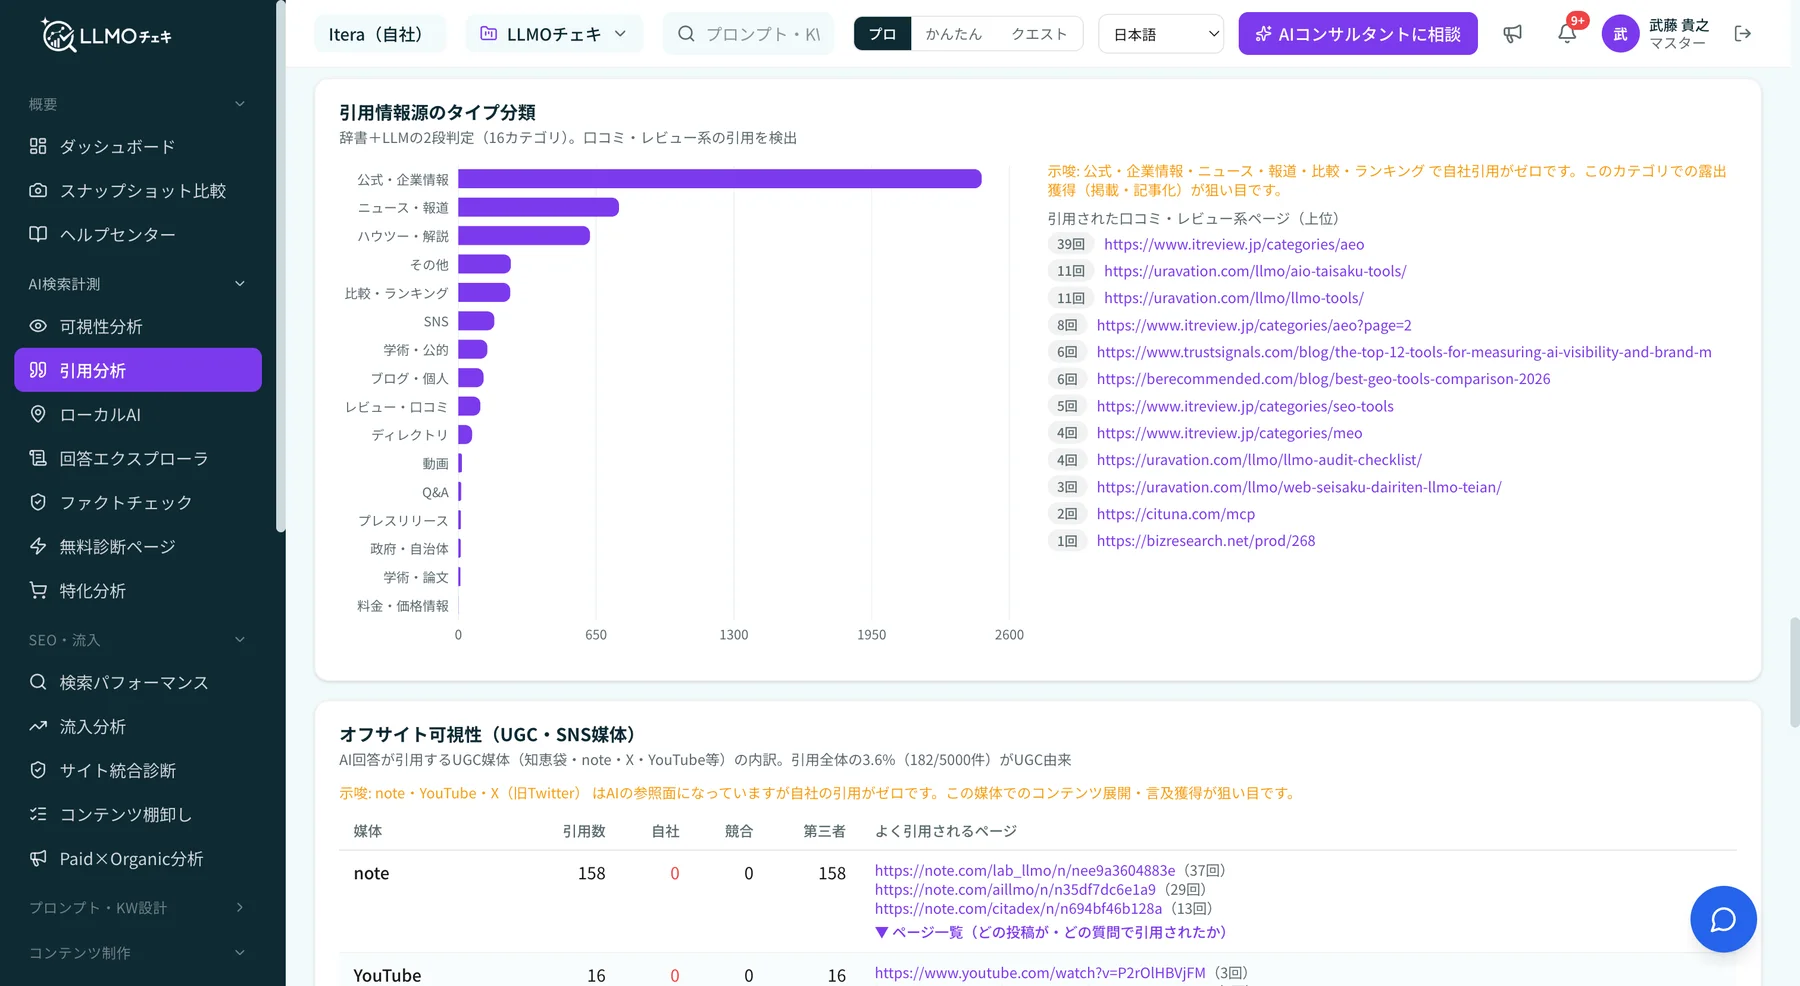
Task: Click the sparkle icon on AIコンサルタント button
Action: tap(1263, 34)
